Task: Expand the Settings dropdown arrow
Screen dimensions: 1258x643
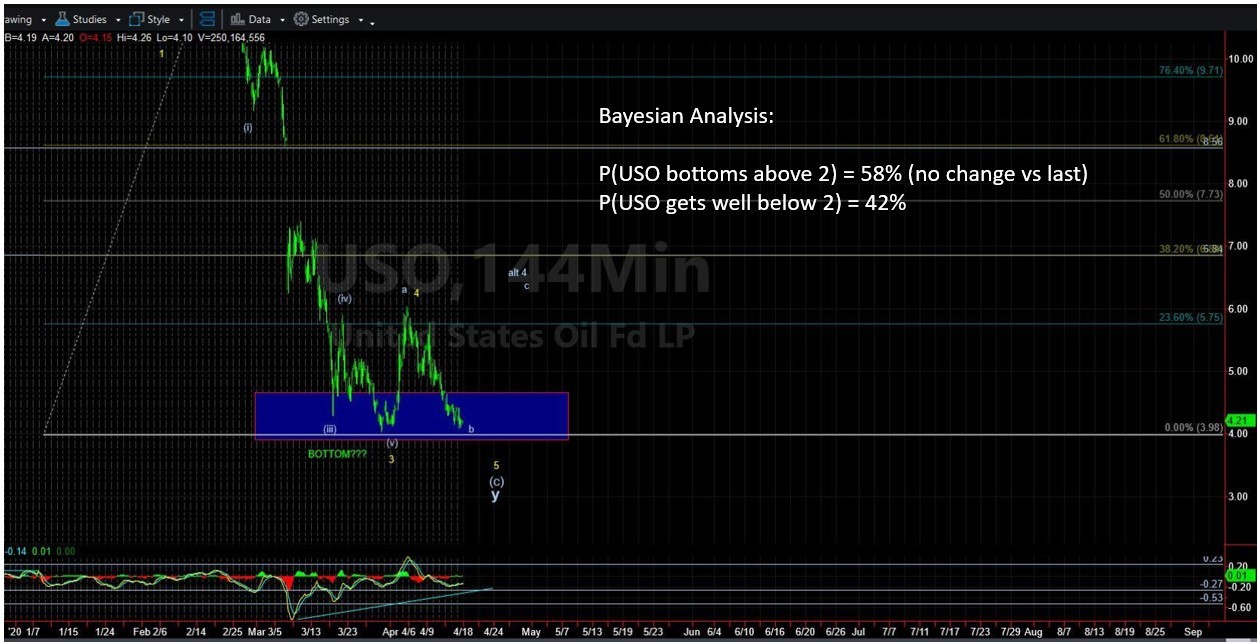Action: pos(360,20)
